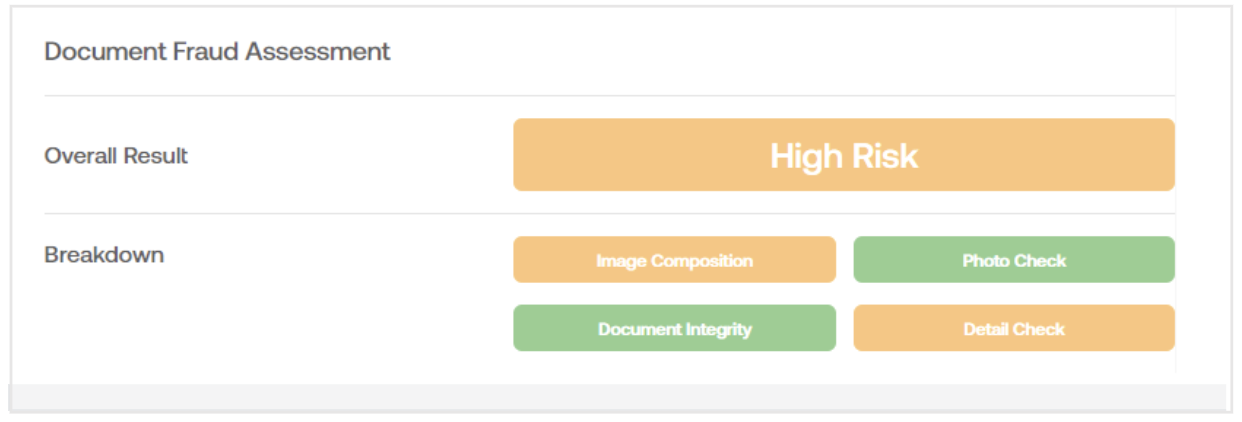Open the Detail Check breakdown item
Viewport: 1242px width, 422px height.
click(x=1014, y=328)
